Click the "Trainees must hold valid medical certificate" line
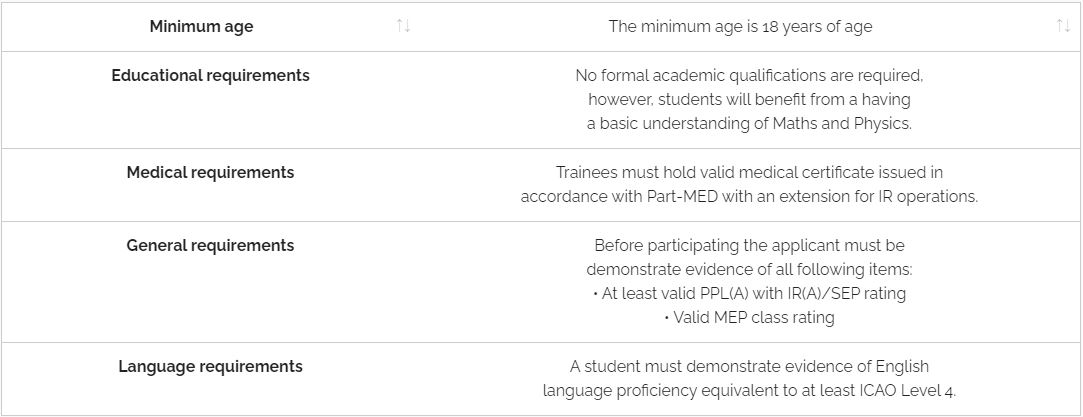This screenshot has height=417, width=1083. click(749, 173)
